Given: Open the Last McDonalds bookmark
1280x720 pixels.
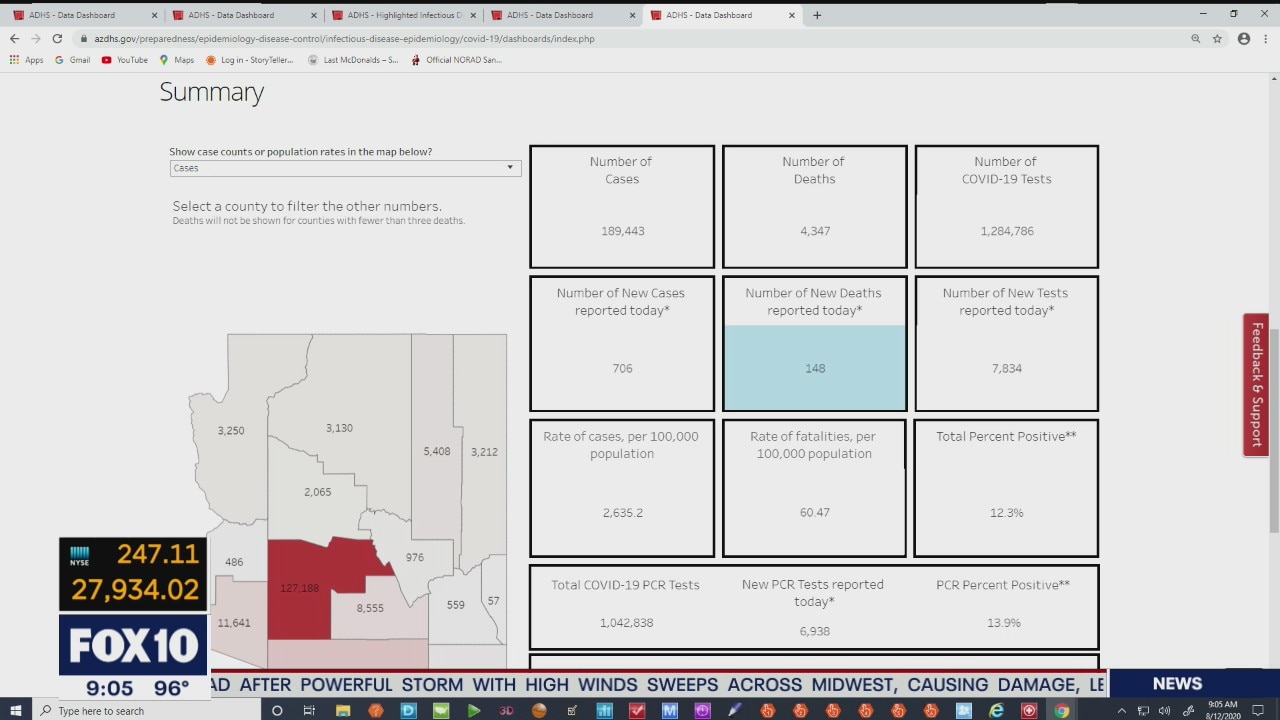Looking at the screenshot, I should [x=355, y=60].
